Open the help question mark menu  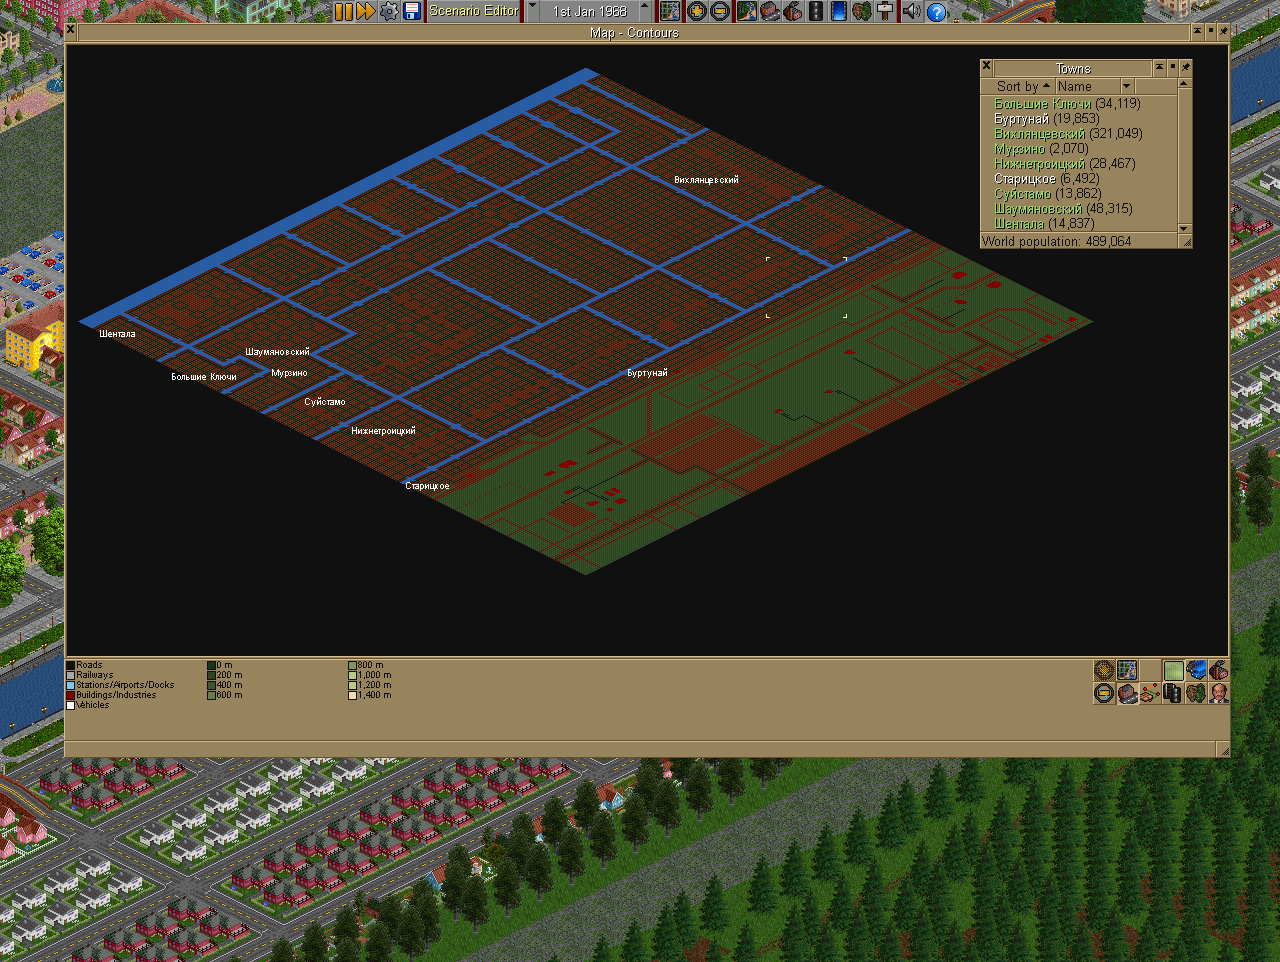pyautogui.click(x=936, y=11)
